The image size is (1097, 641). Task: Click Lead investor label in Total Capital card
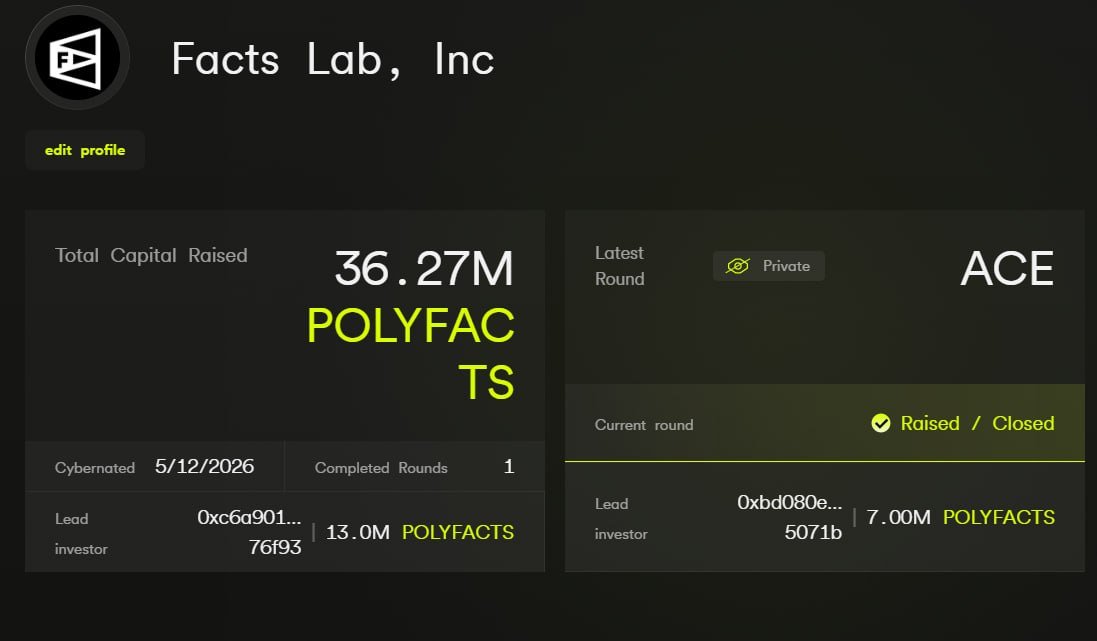pos(81,534)
